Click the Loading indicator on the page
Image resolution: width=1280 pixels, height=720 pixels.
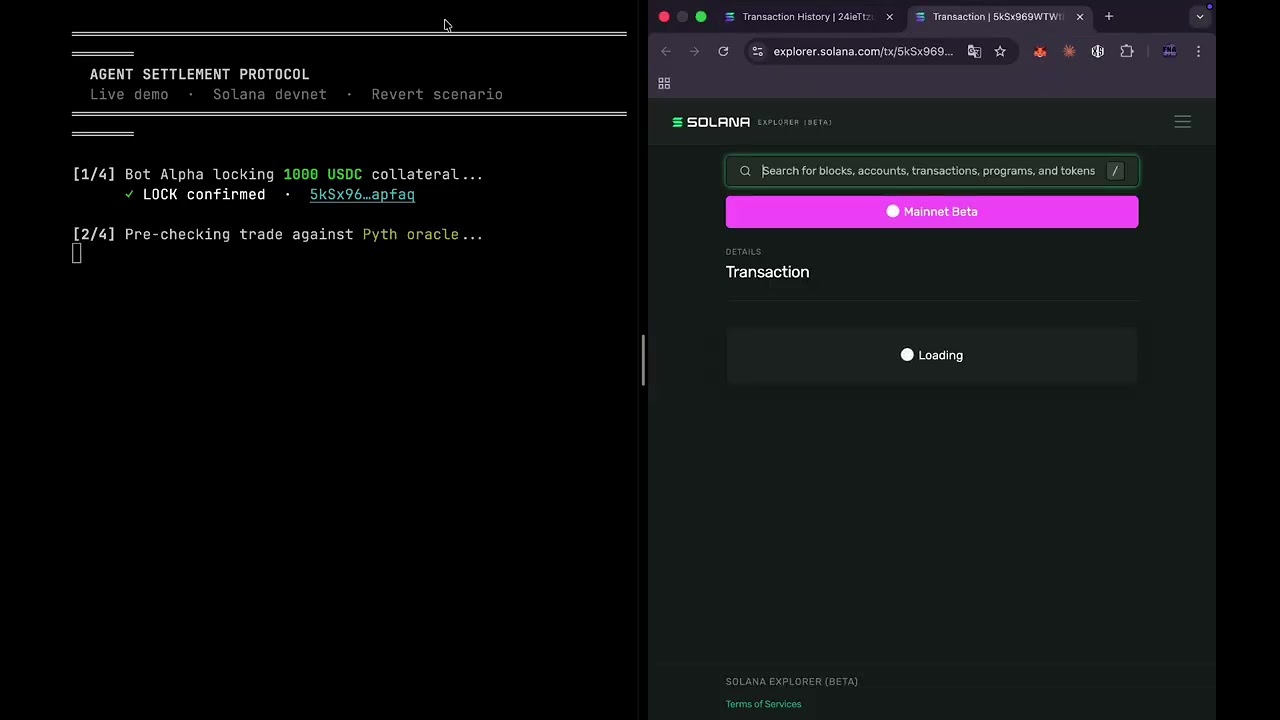[x=931, y=355]
